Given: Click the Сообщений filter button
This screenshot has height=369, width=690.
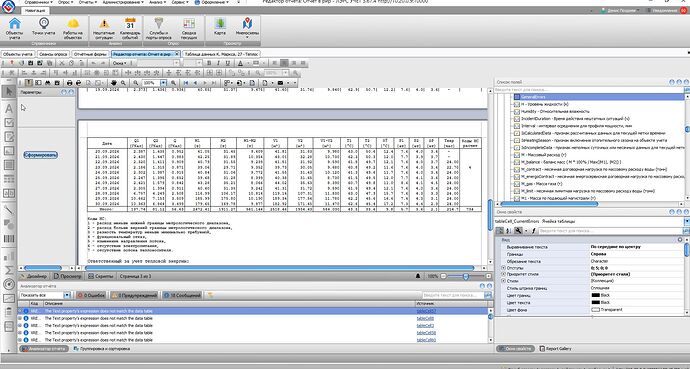Looking at the screenshot, I should pos(182,295).
